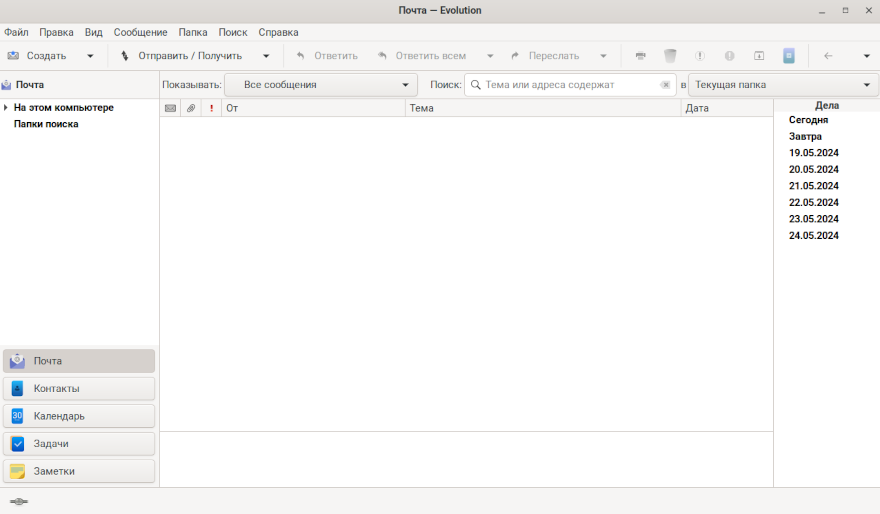Click the Создать new message button

[38, 56]
